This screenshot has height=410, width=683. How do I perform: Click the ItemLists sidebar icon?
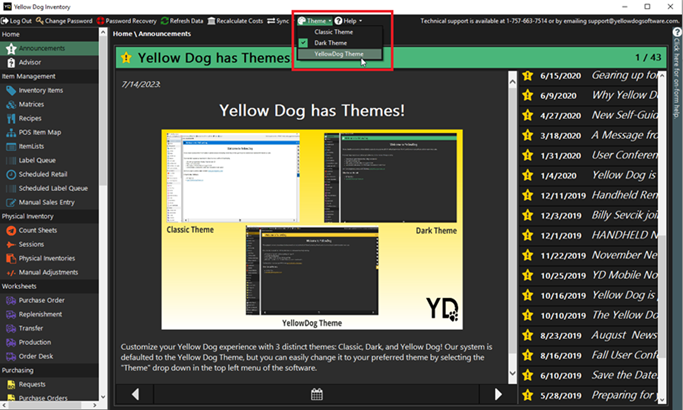[x=11, y=146]
